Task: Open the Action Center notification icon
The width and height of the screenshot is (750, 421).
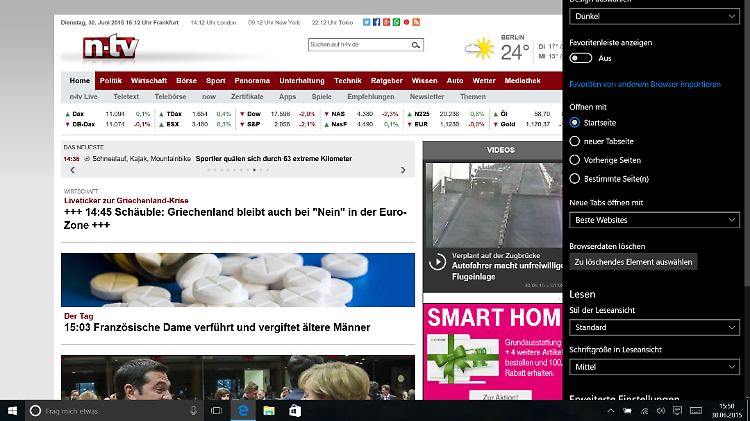Action: click(677, 410)
